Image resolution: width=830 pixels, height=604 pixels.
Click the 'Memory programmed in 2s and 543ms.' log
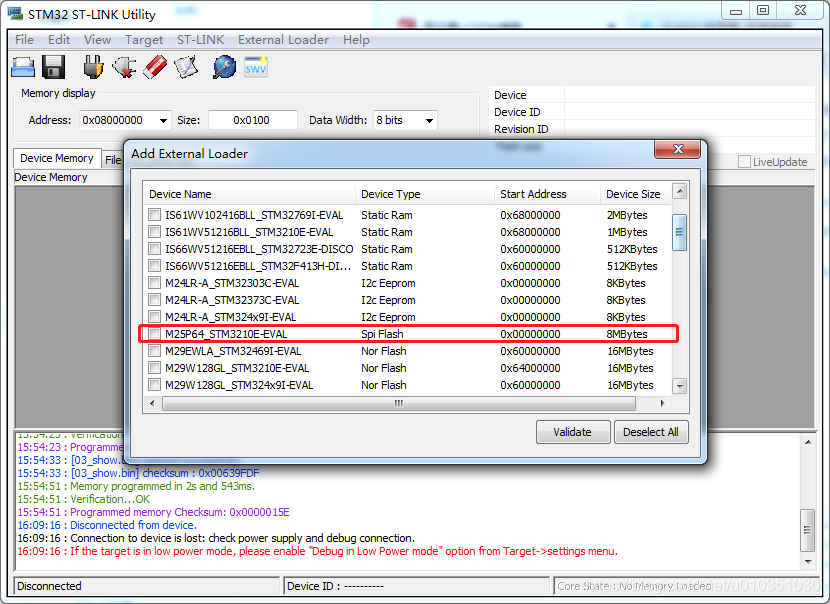(136, 486)
